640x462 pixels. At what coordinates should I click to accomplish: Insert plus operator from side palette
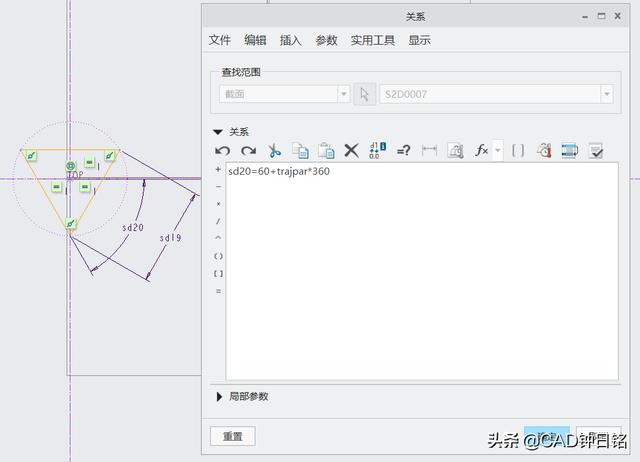(x=218, y=169)
